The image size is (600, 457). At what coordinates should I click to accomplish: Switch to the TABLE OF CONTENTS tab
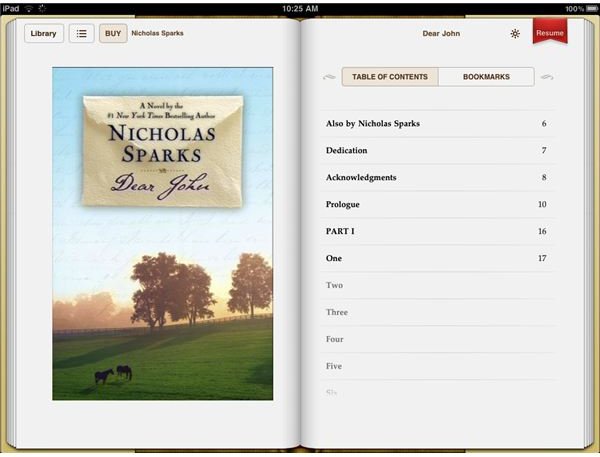(390, 77)
